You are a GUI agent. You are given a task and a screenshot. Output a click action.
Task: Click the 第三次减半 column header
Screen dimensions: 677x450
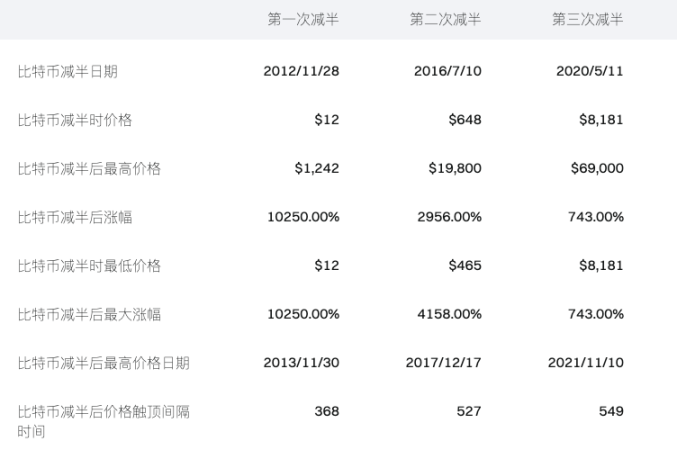coord(588,20)
